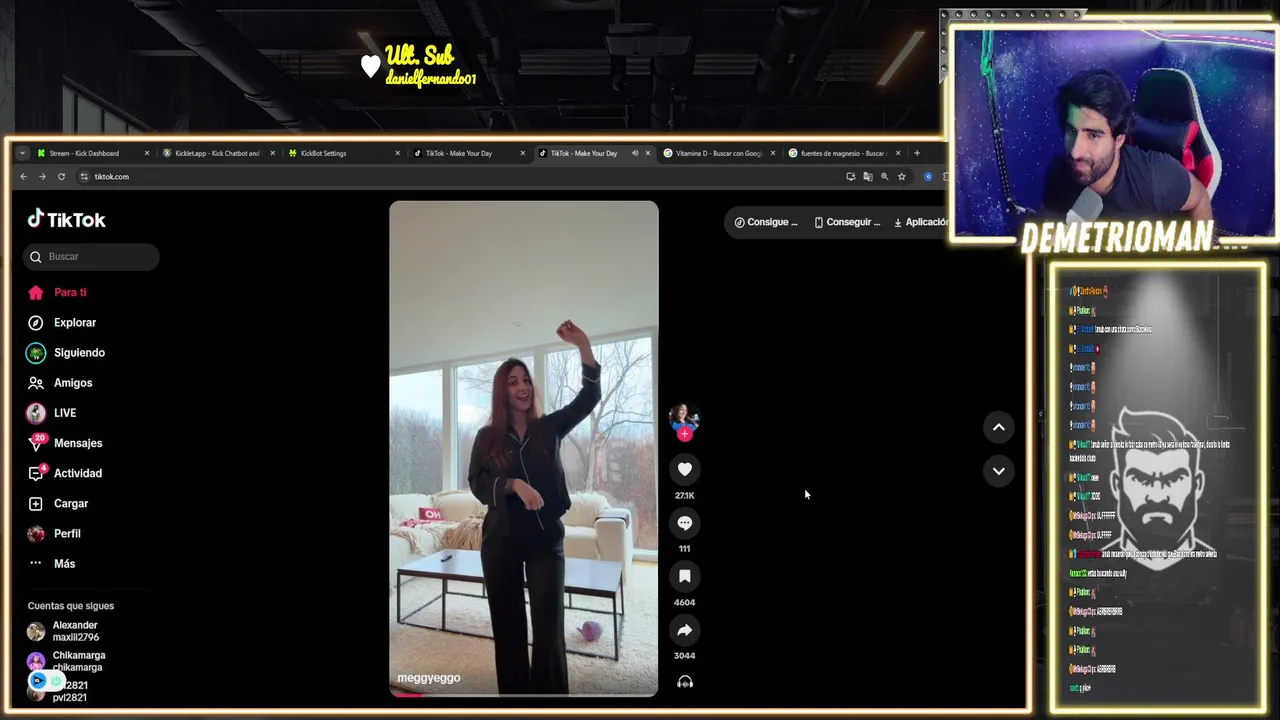Open the video comments icon
Image resolution: width=1280 pixels, height=720 pixels.
click(x=684, y=523)
